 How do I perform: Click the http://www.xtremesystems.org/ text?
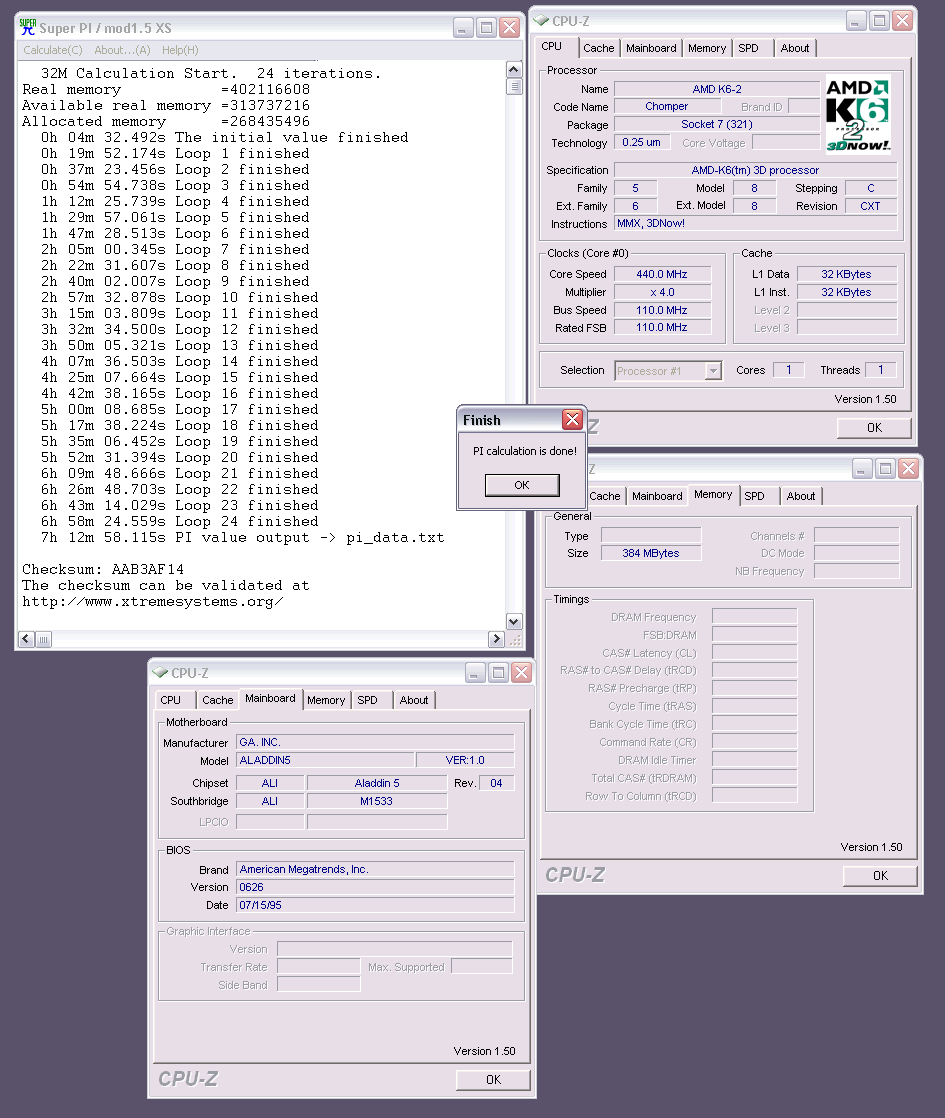pyautogui.click(x=153, y=602)
